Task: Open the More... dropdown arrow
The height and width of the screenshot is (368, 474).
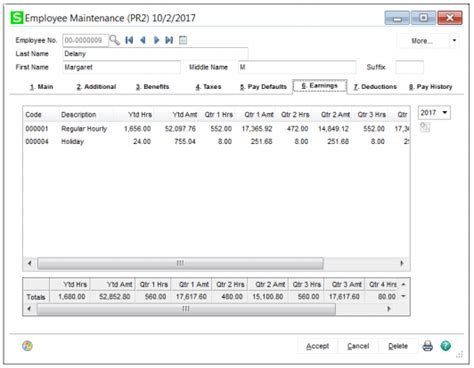Action: pos(454,41)
